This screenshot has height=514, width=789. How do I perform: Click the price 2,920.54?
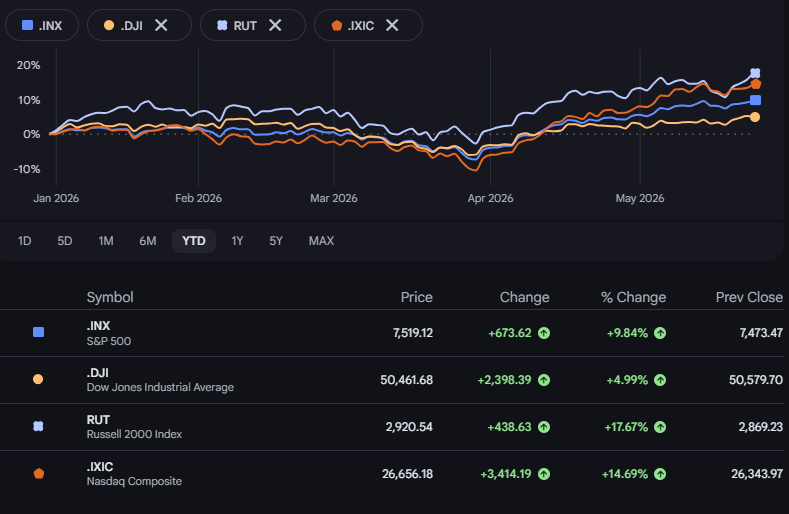click(x=409, y=427)
